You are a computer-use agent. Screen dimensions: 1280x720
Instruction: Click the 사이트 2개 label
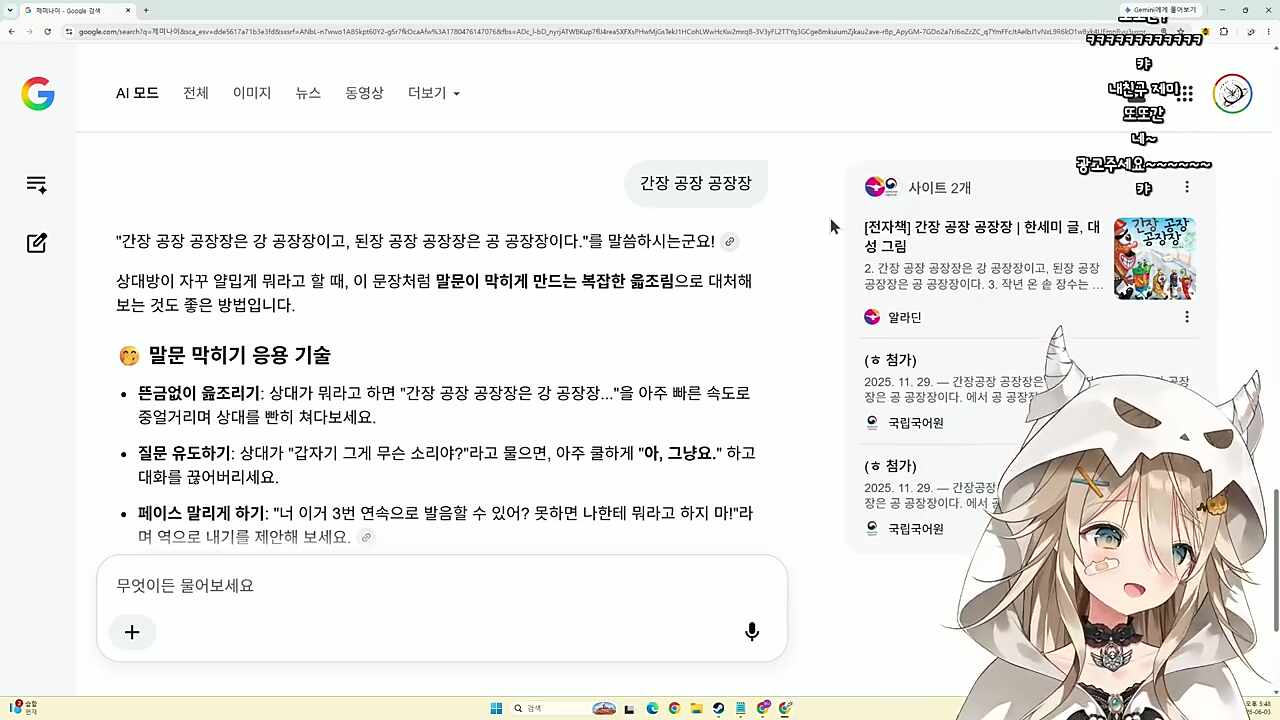click(939, 188)
